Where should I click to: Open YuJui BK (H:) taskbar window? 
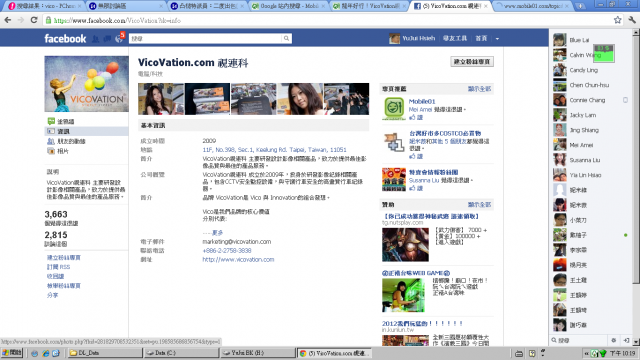[x=258, y=353]
